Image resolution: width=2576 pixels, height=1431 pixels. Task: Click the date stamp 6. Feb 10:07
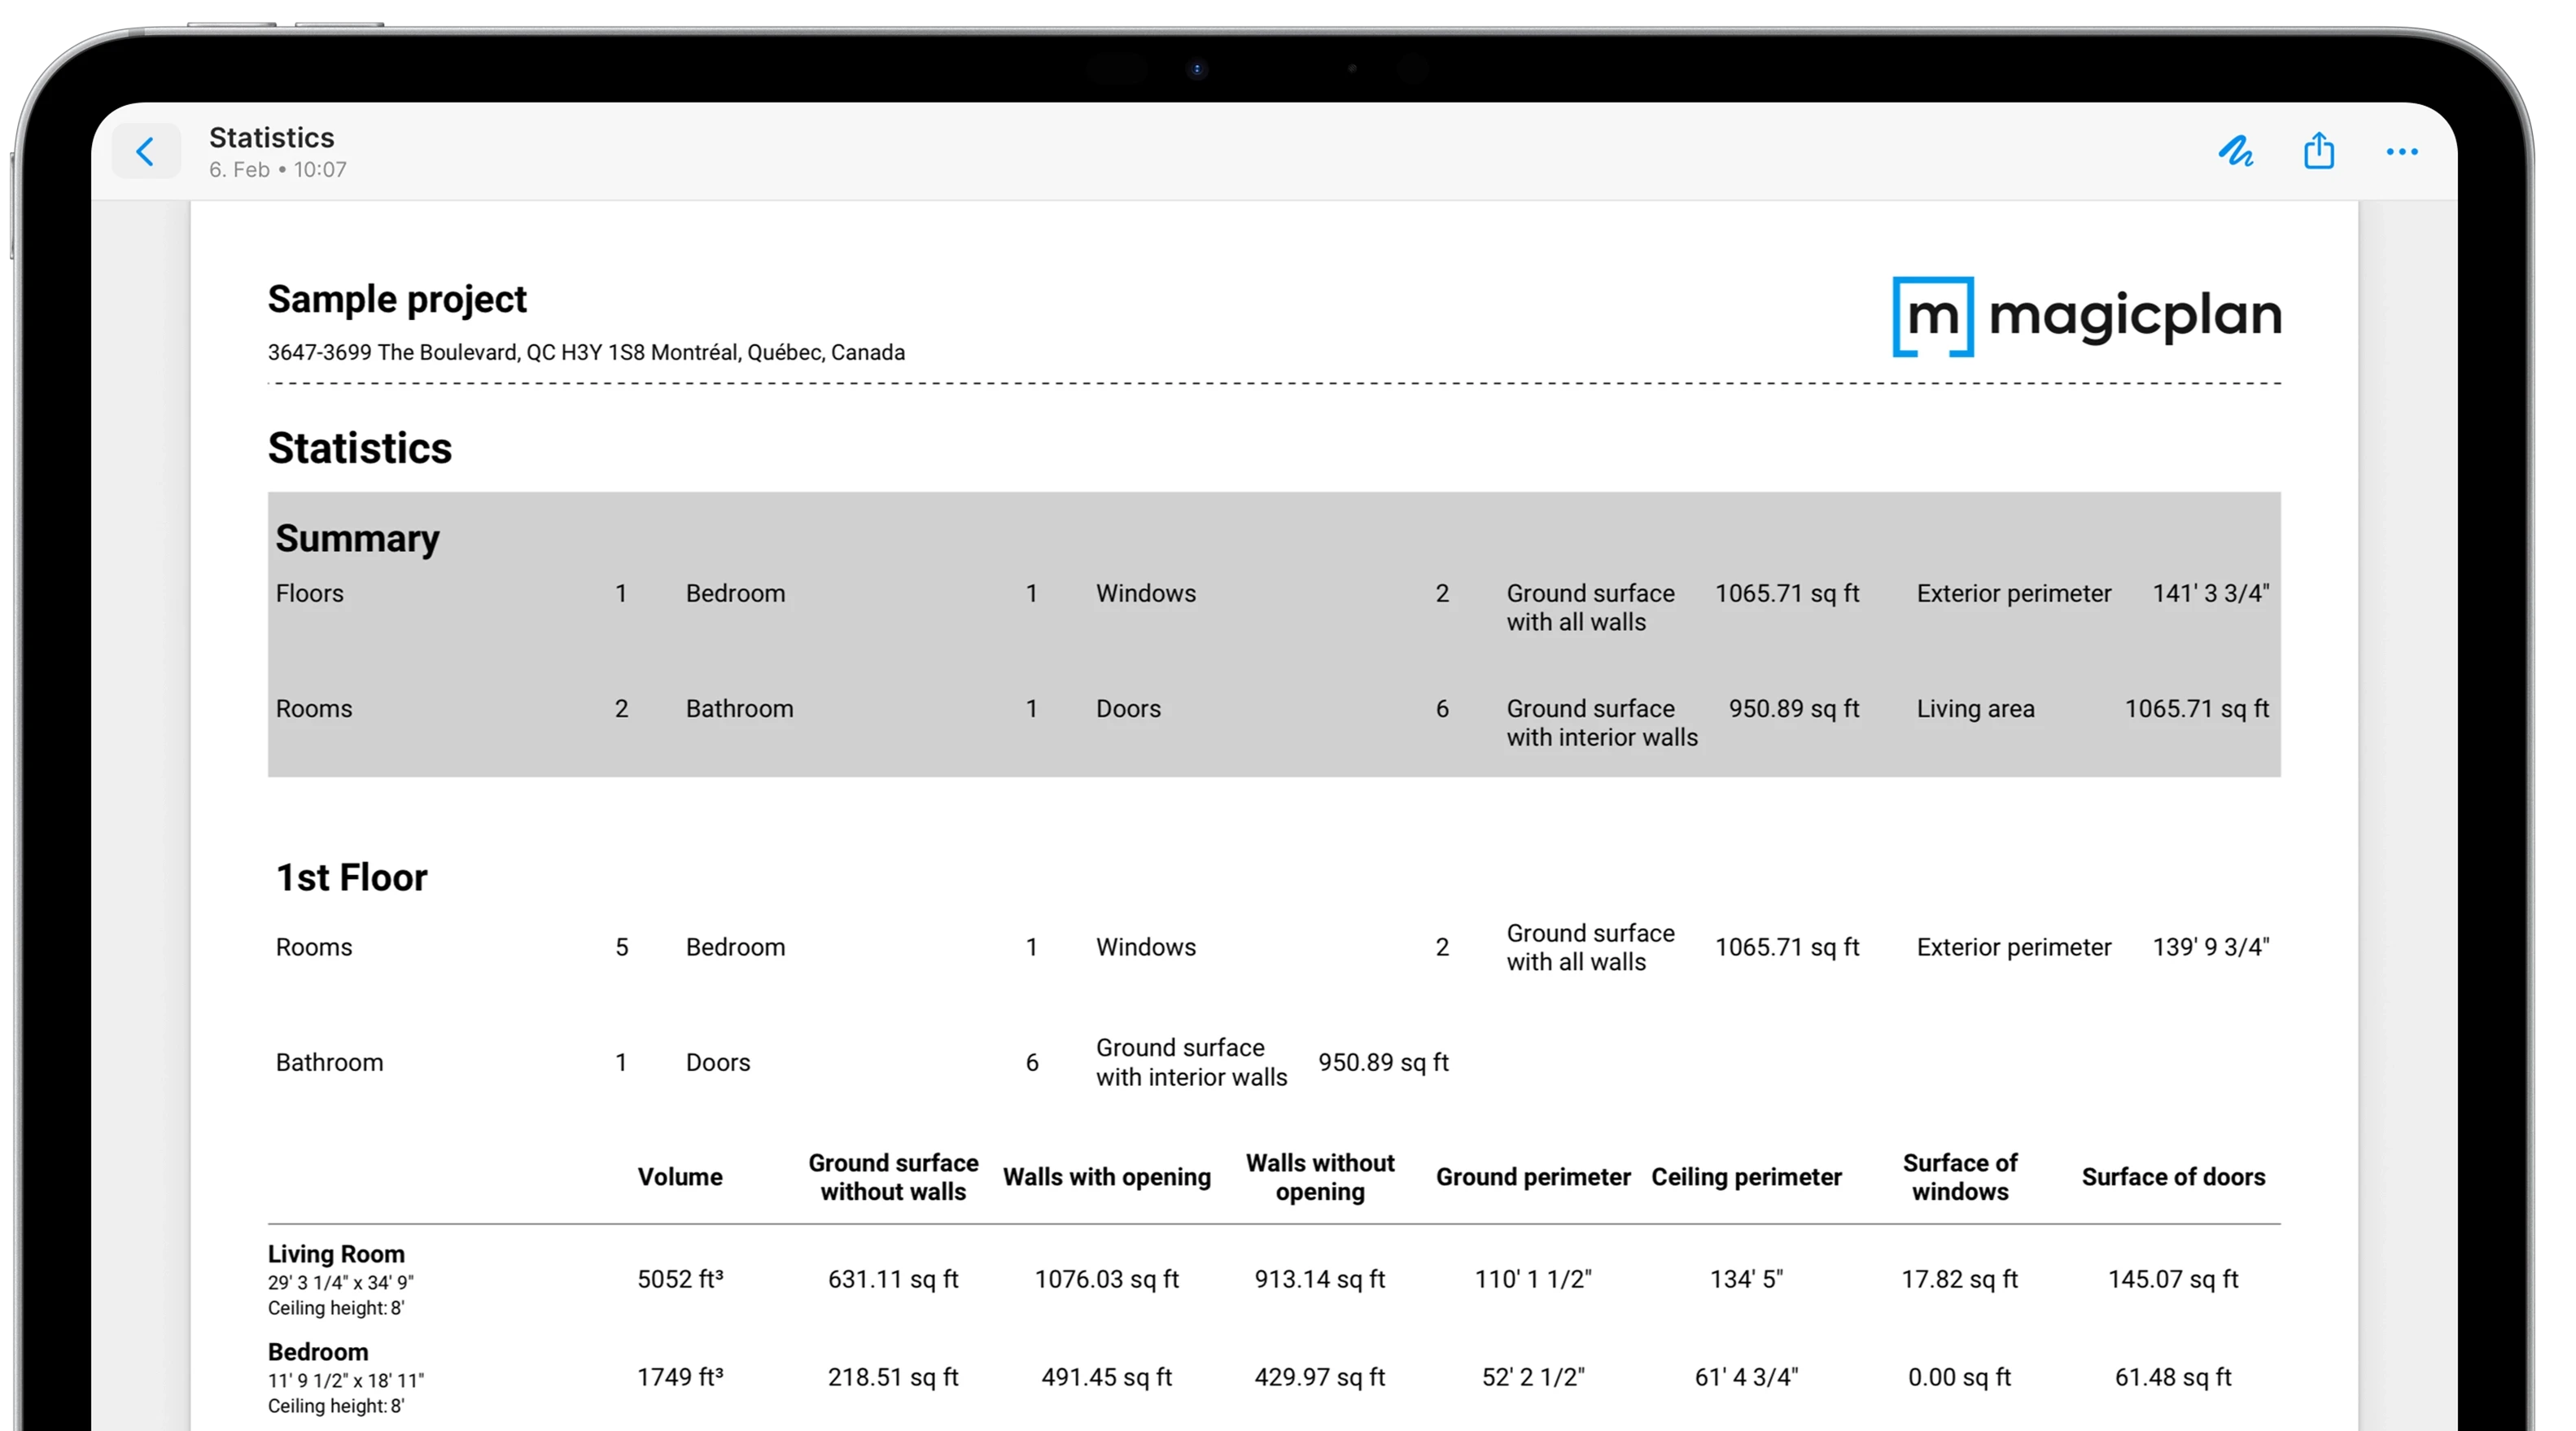[x=278, y=170]
